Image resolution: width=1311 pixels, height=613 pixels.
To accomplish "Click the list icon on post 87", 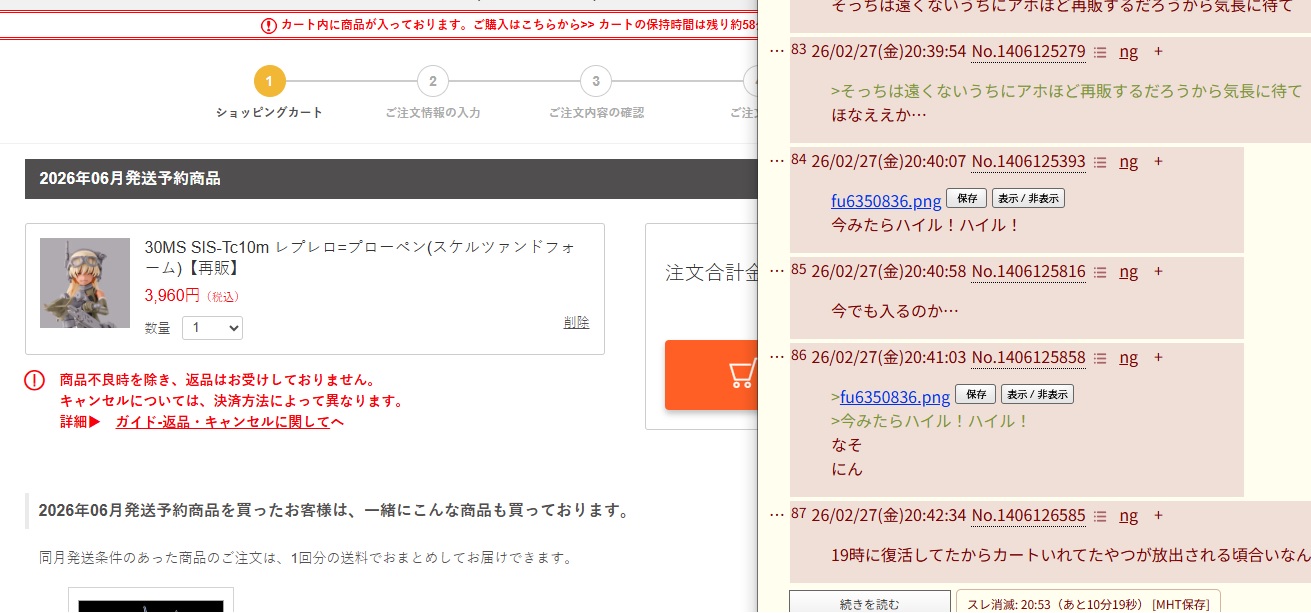I will click(x=1100, y=516).
